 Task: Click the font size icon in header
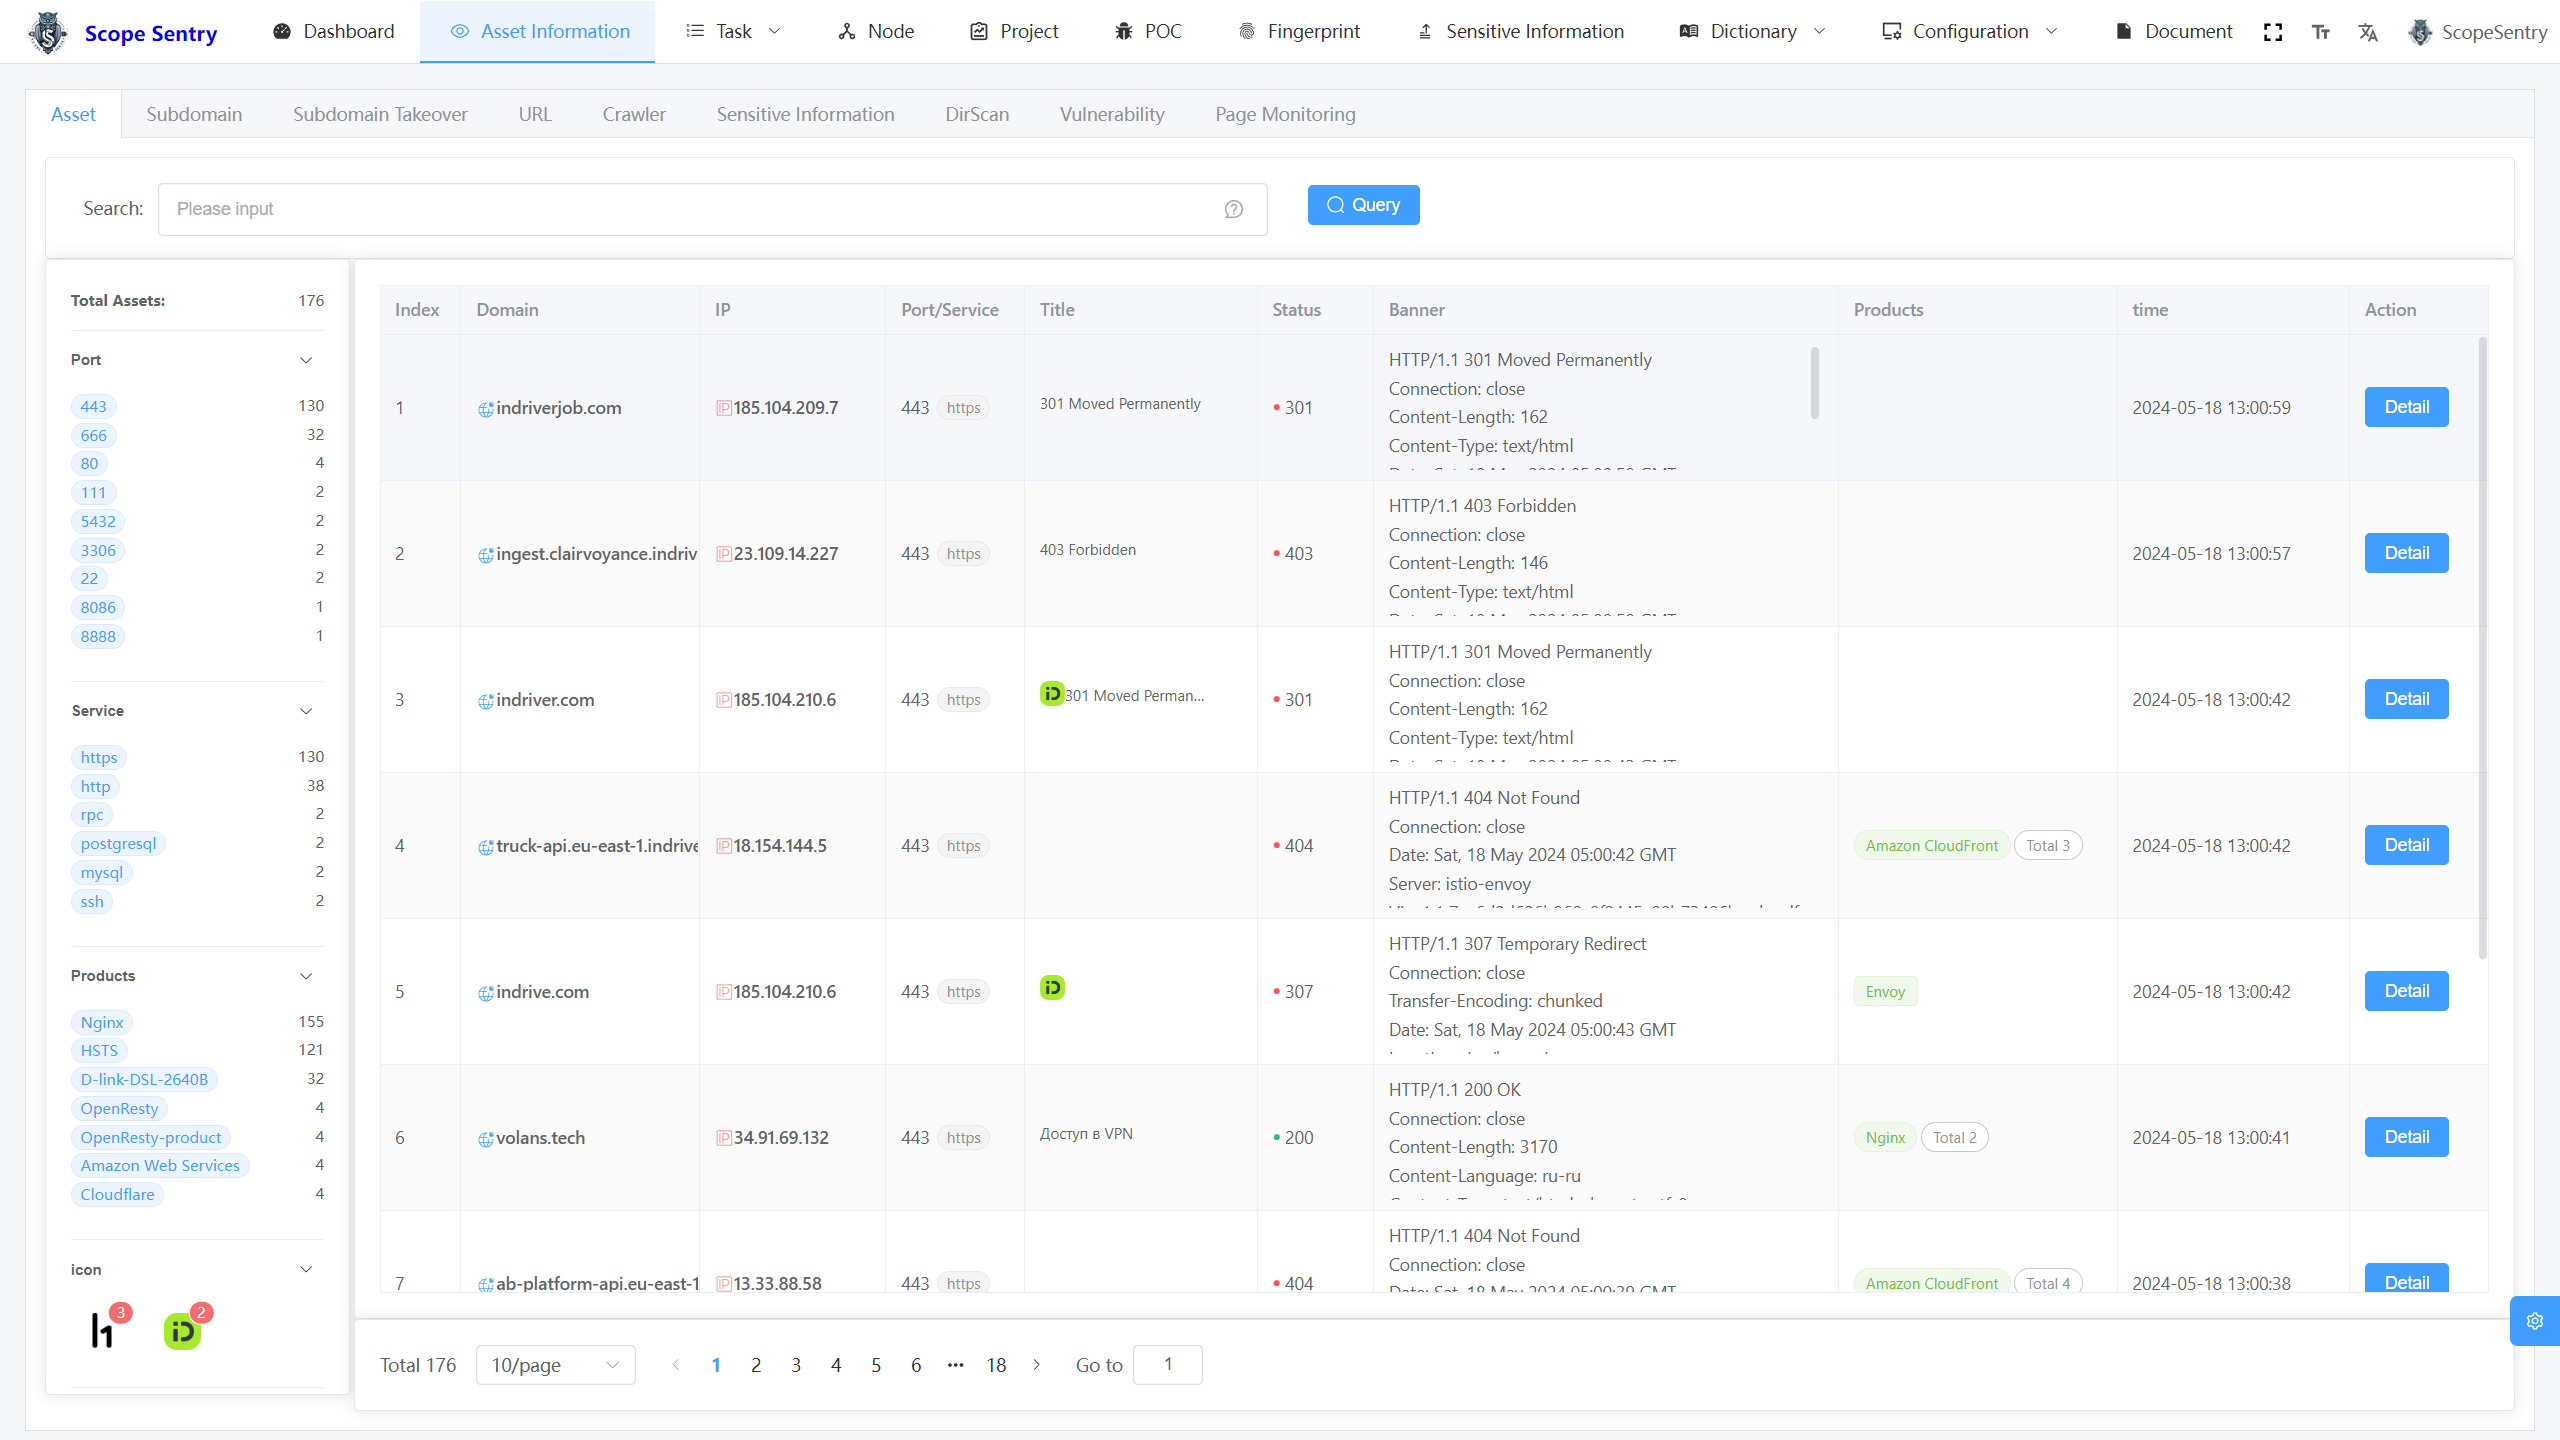pyautogui.click(x=2321, y=32)
